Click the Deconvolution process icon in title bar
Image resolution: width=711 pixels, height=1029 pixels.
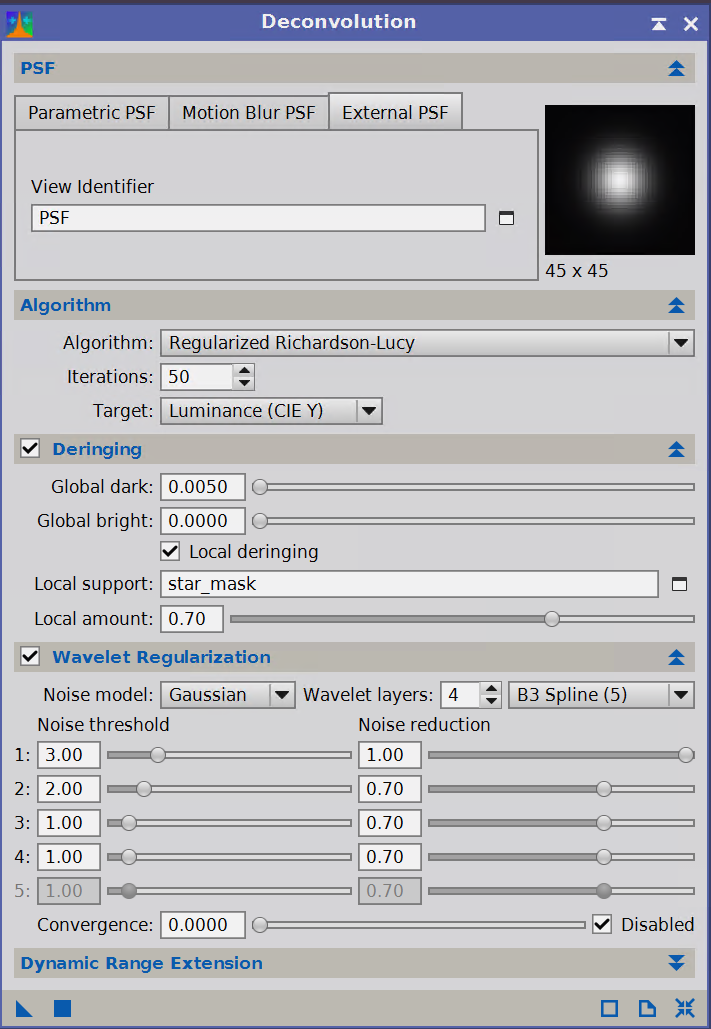pos(19,24)
